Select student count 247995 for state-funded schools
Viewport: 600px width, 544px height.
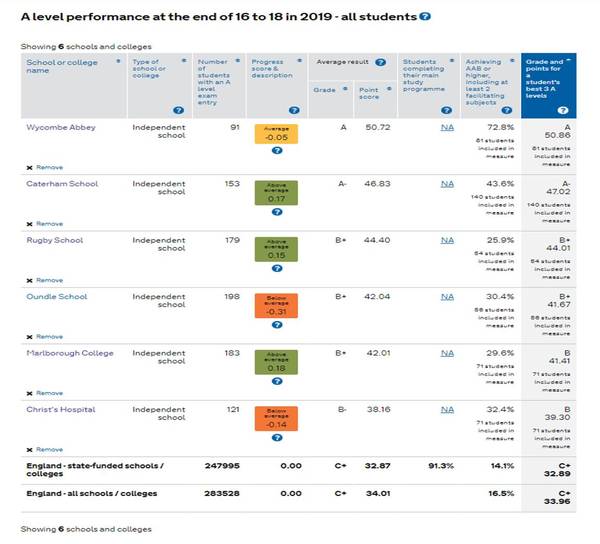point(222,466)
